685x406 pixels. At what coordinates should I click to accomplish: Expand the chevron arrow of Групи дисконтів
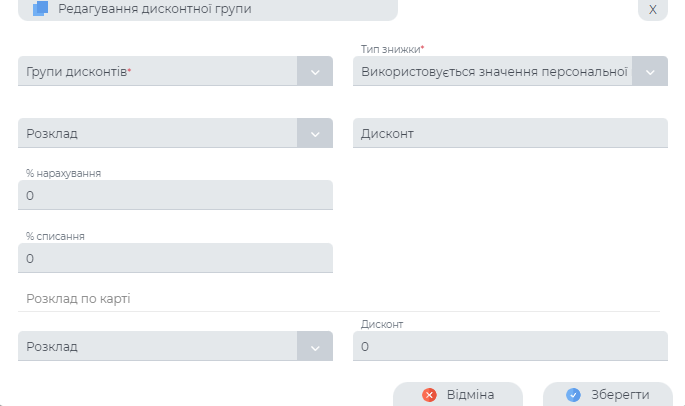coord(315,72)
